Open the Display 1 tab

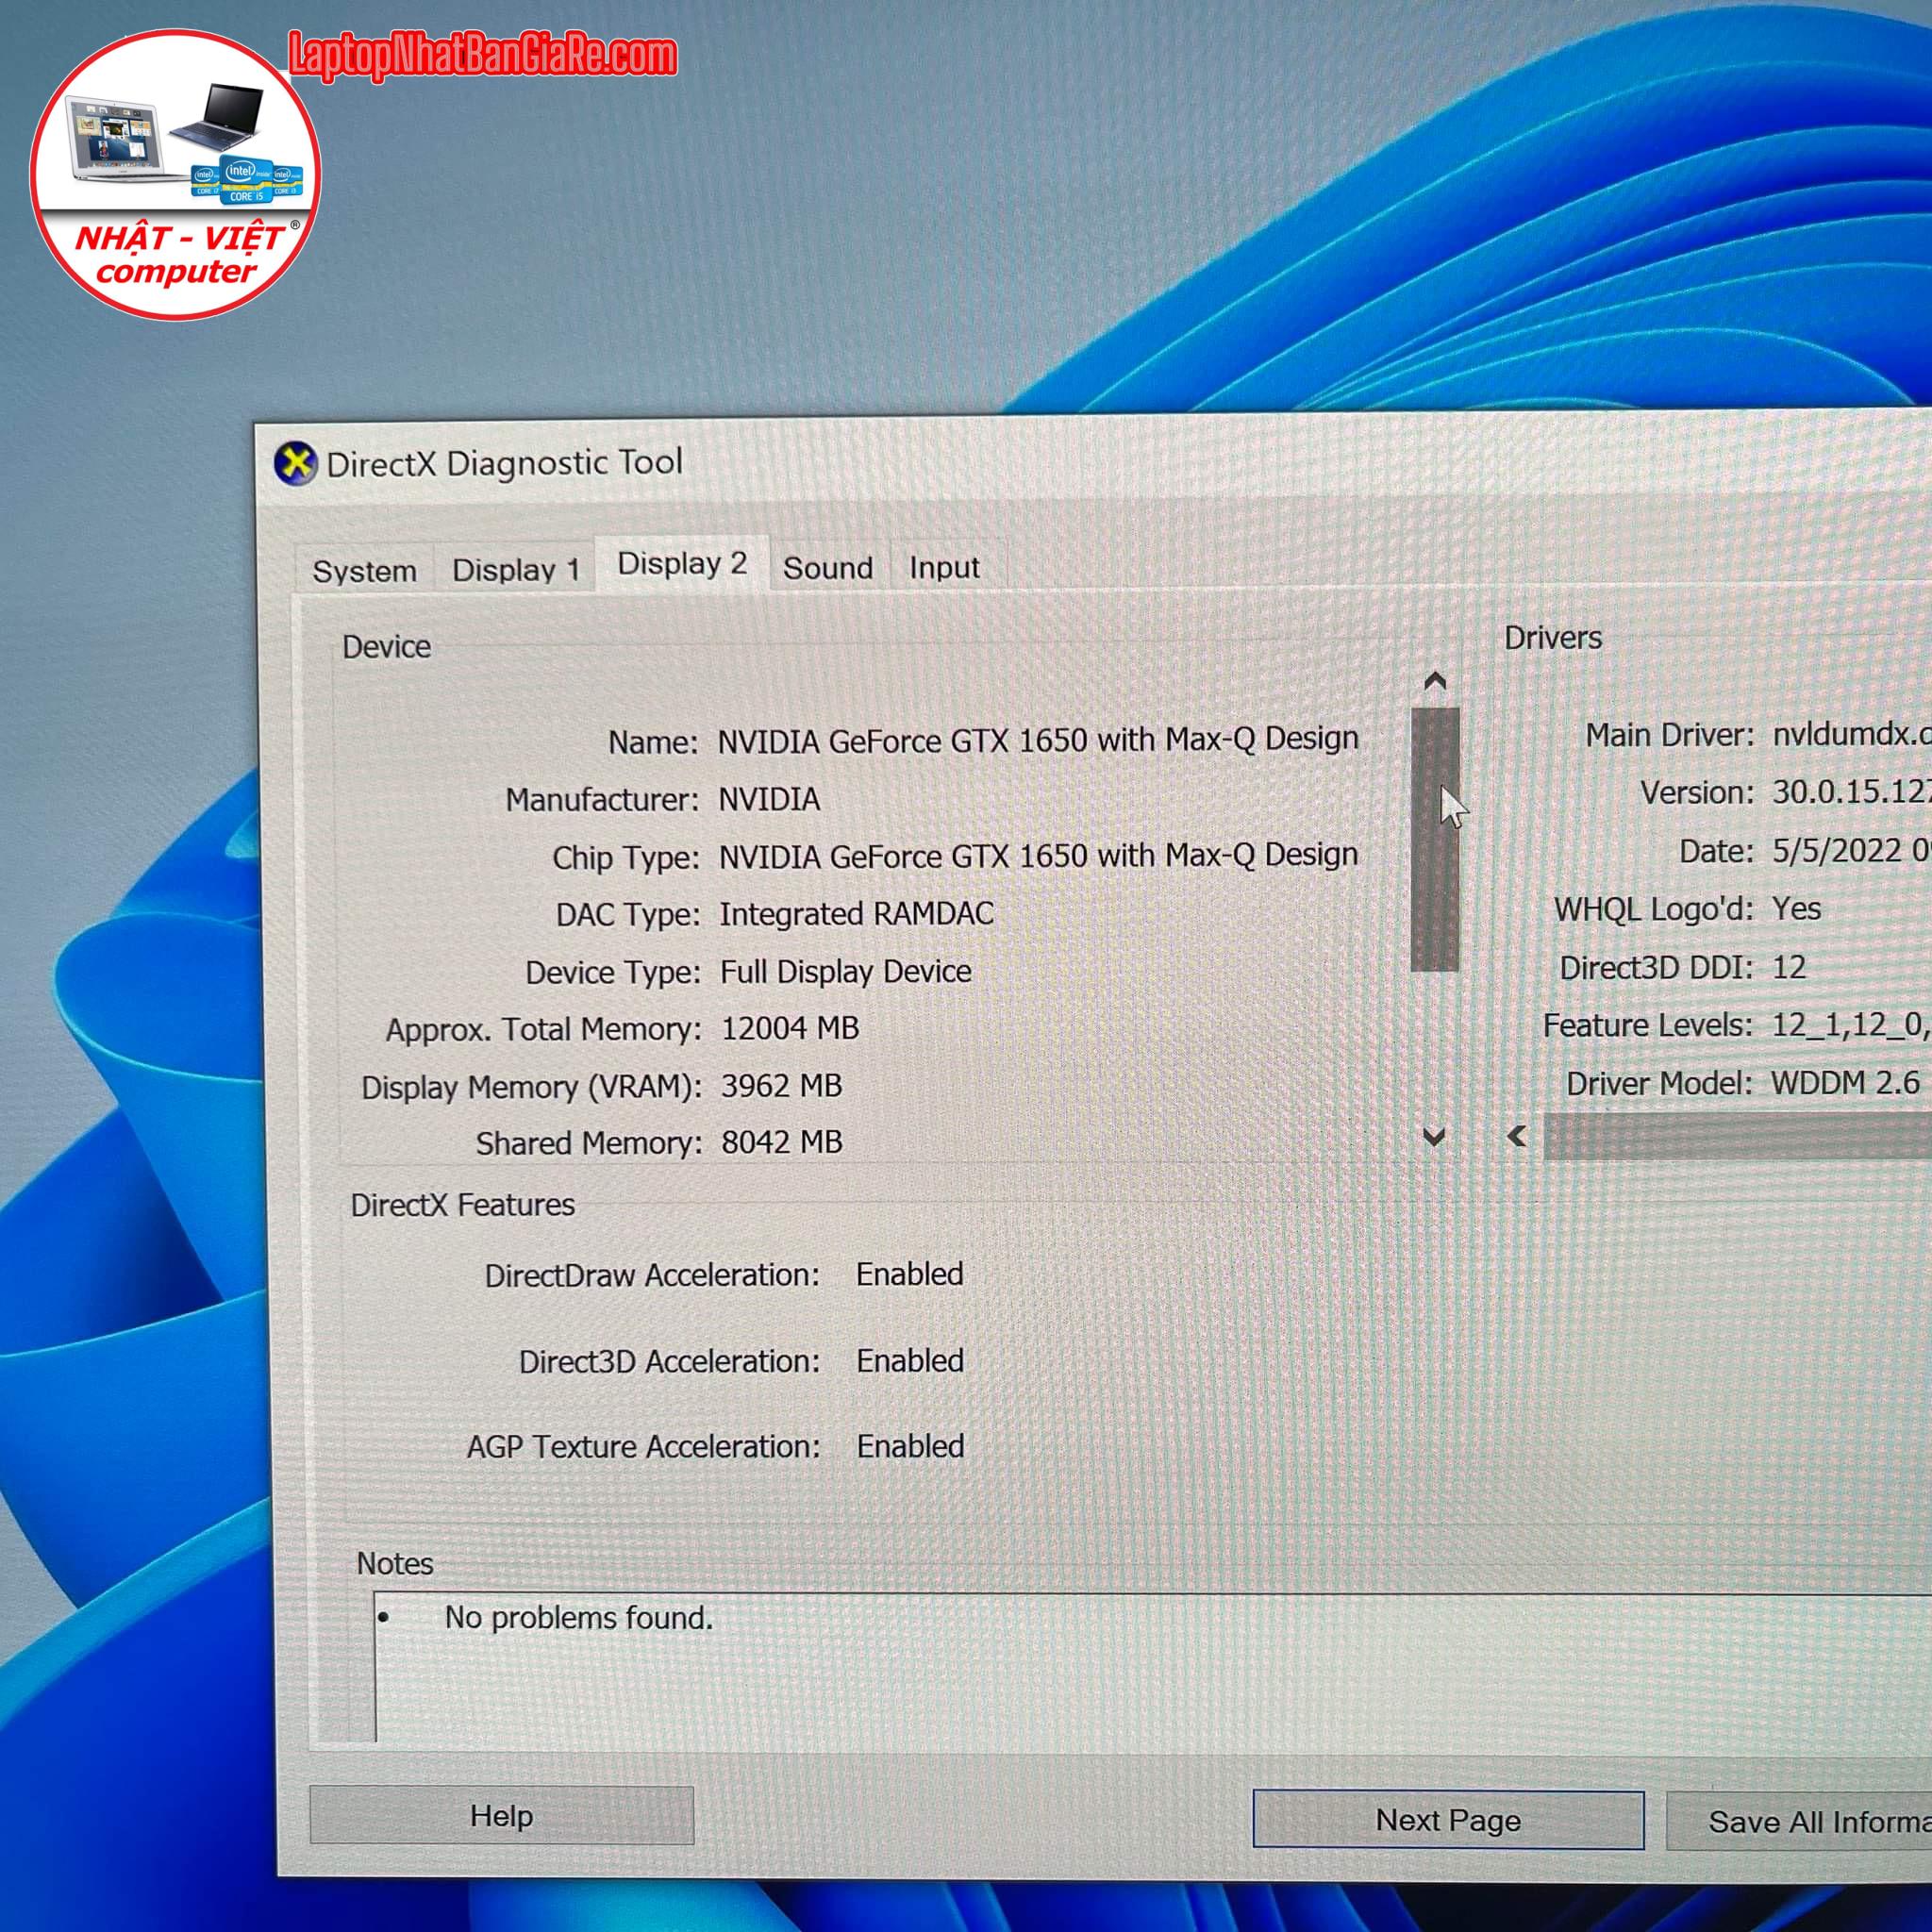pos(516,570)
